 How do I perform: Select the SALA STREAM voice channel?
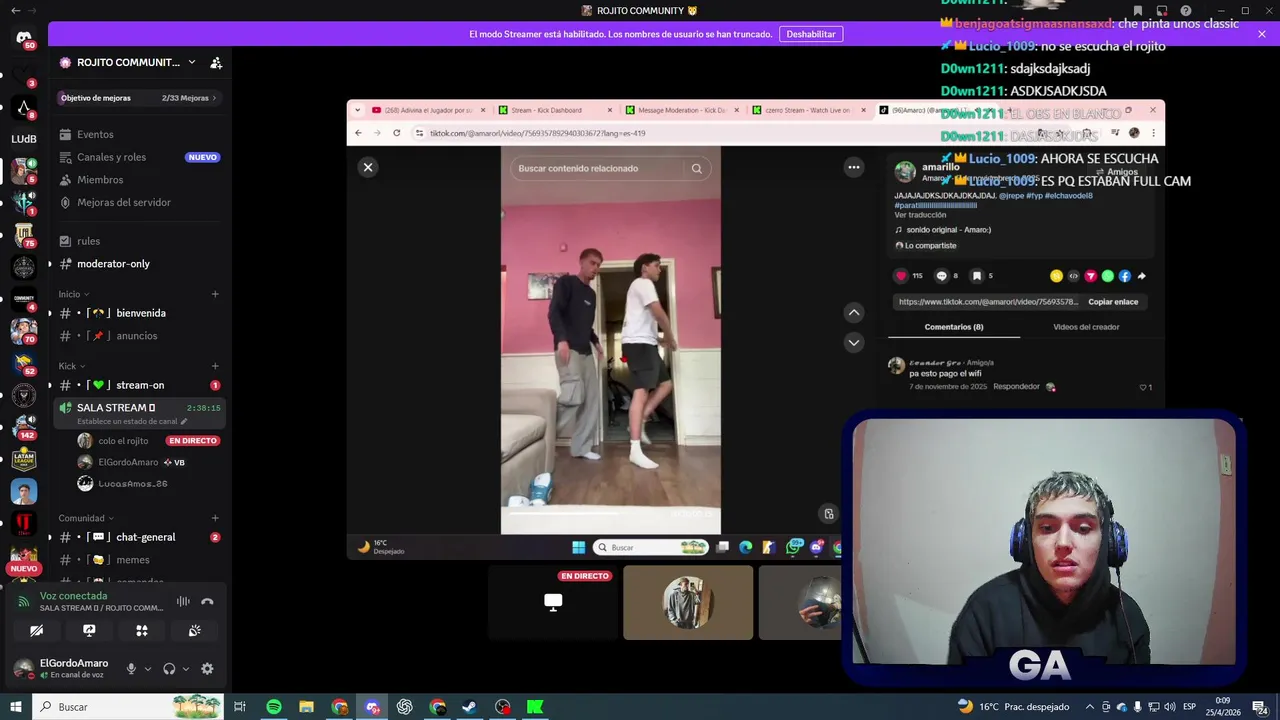pyautogui.click(x=140, y=413)
